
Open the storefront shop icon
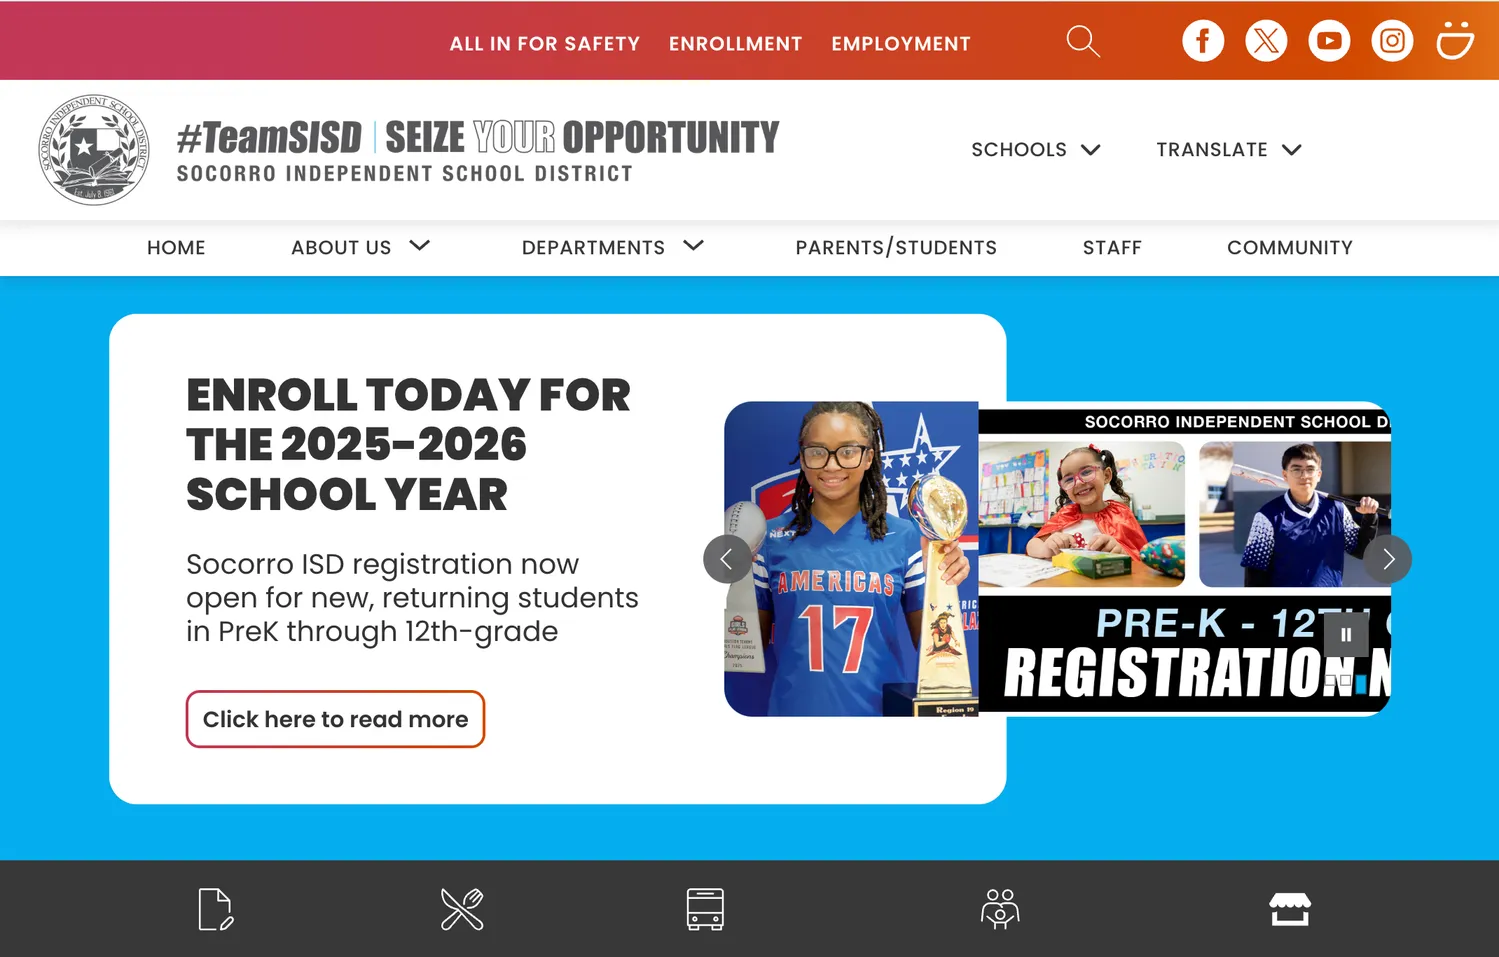click(1290, 910)
